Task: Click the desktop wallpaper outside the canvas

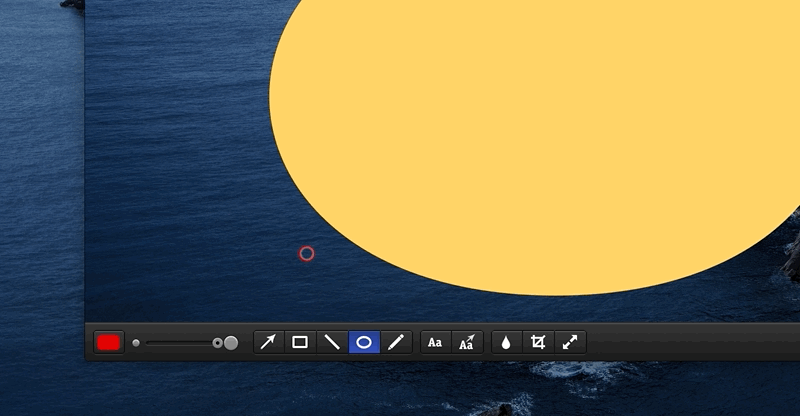Action: [40, 200]
